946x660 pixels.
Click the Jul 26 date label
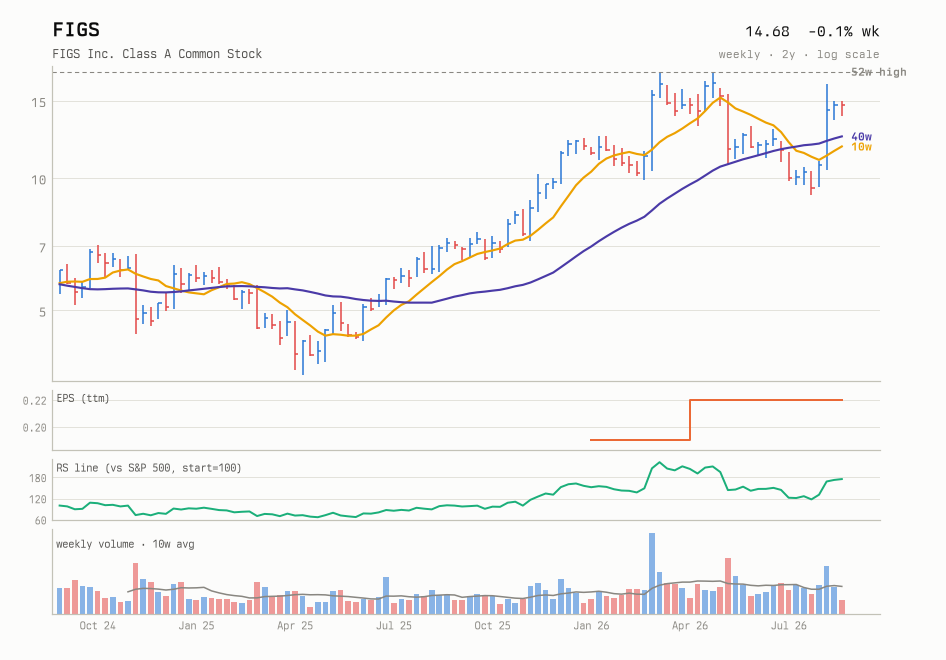789,626
